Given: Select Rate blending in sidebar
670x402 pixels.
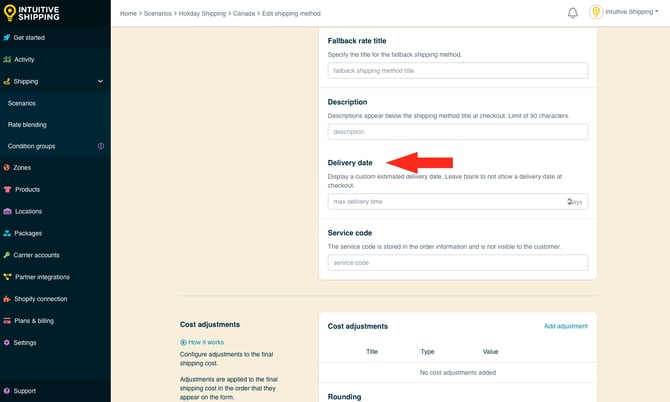Looking at the screenshot, I should (x=27, y=124).
